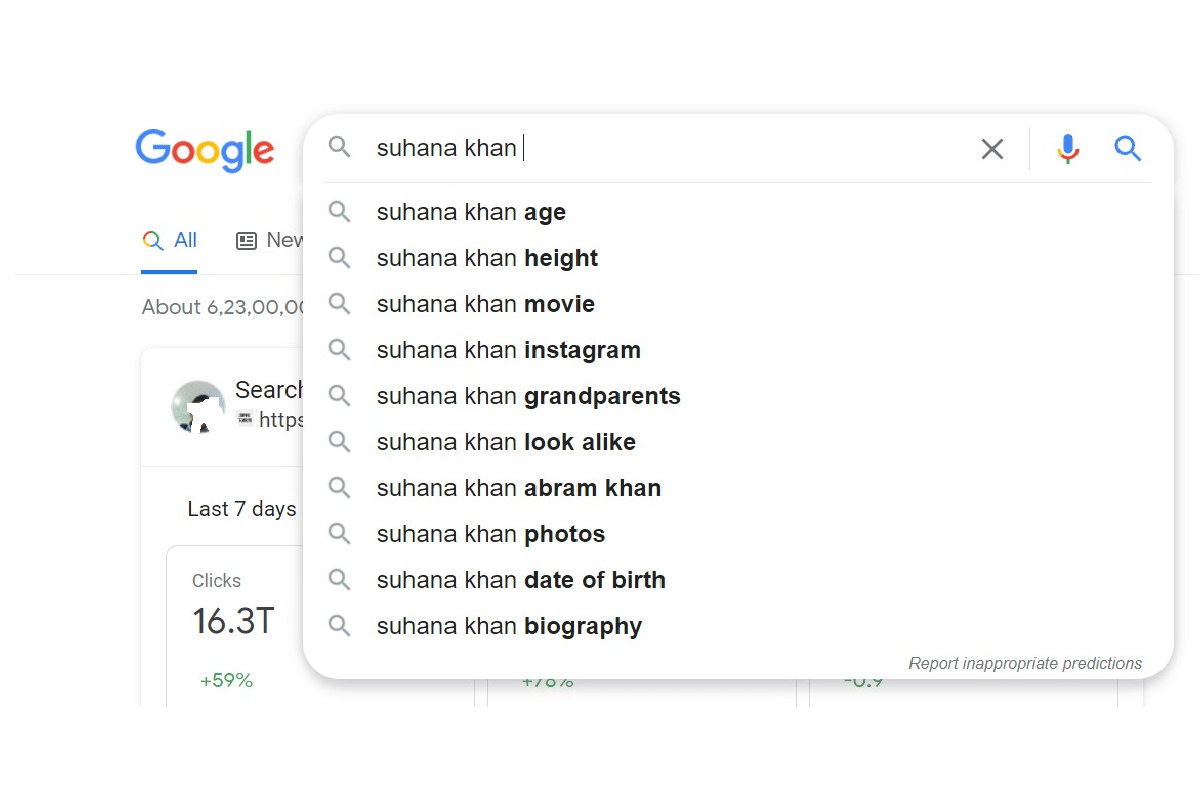Click search icon beside 'suhana khan age'
1200x800 pixels.
(340, 212)
